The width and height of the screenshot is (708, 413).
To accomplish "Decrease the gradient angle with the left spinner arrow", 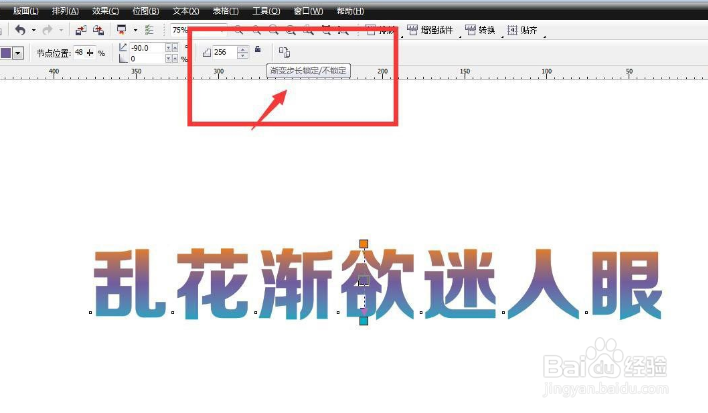I will (168, 48).
